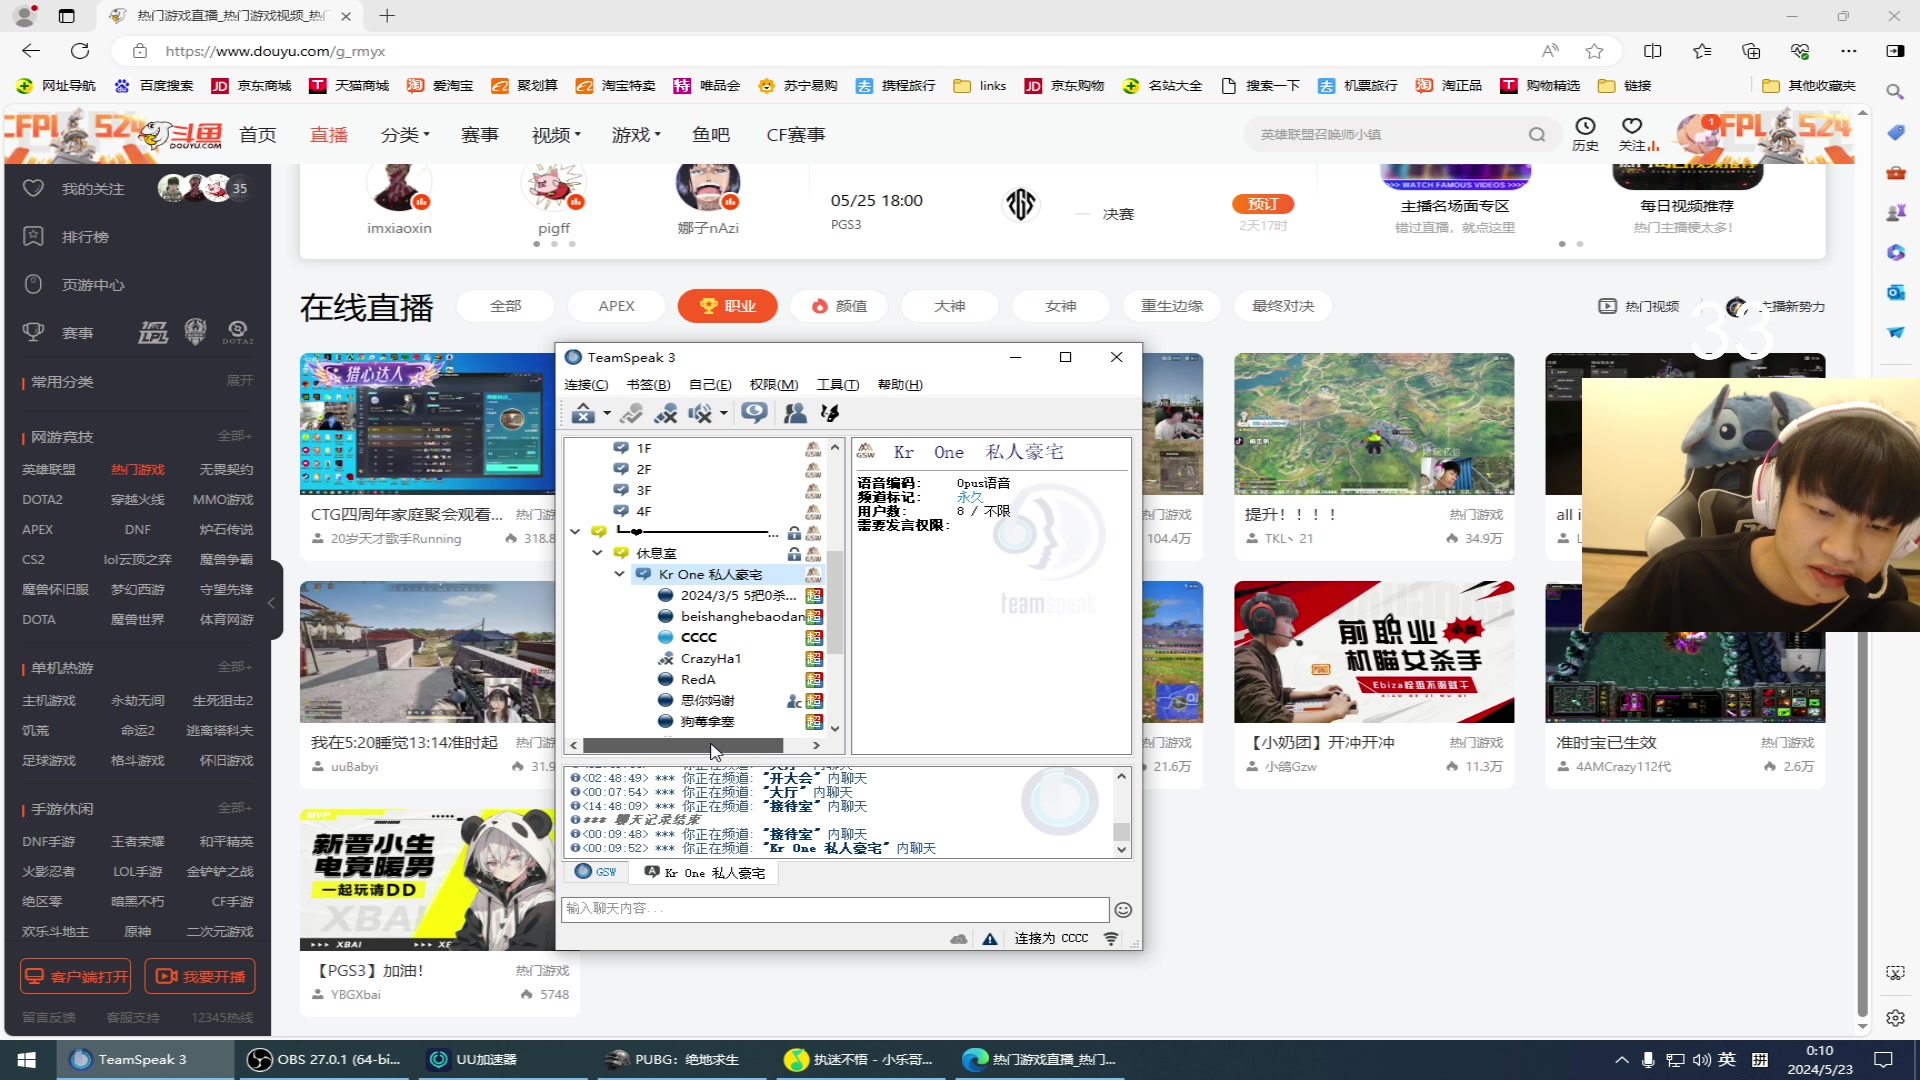The height and width of the screenshot is (1080, 1920).
Task: Open the 书签(B) menu in TeamSpeak
Action: click(648, 385)
